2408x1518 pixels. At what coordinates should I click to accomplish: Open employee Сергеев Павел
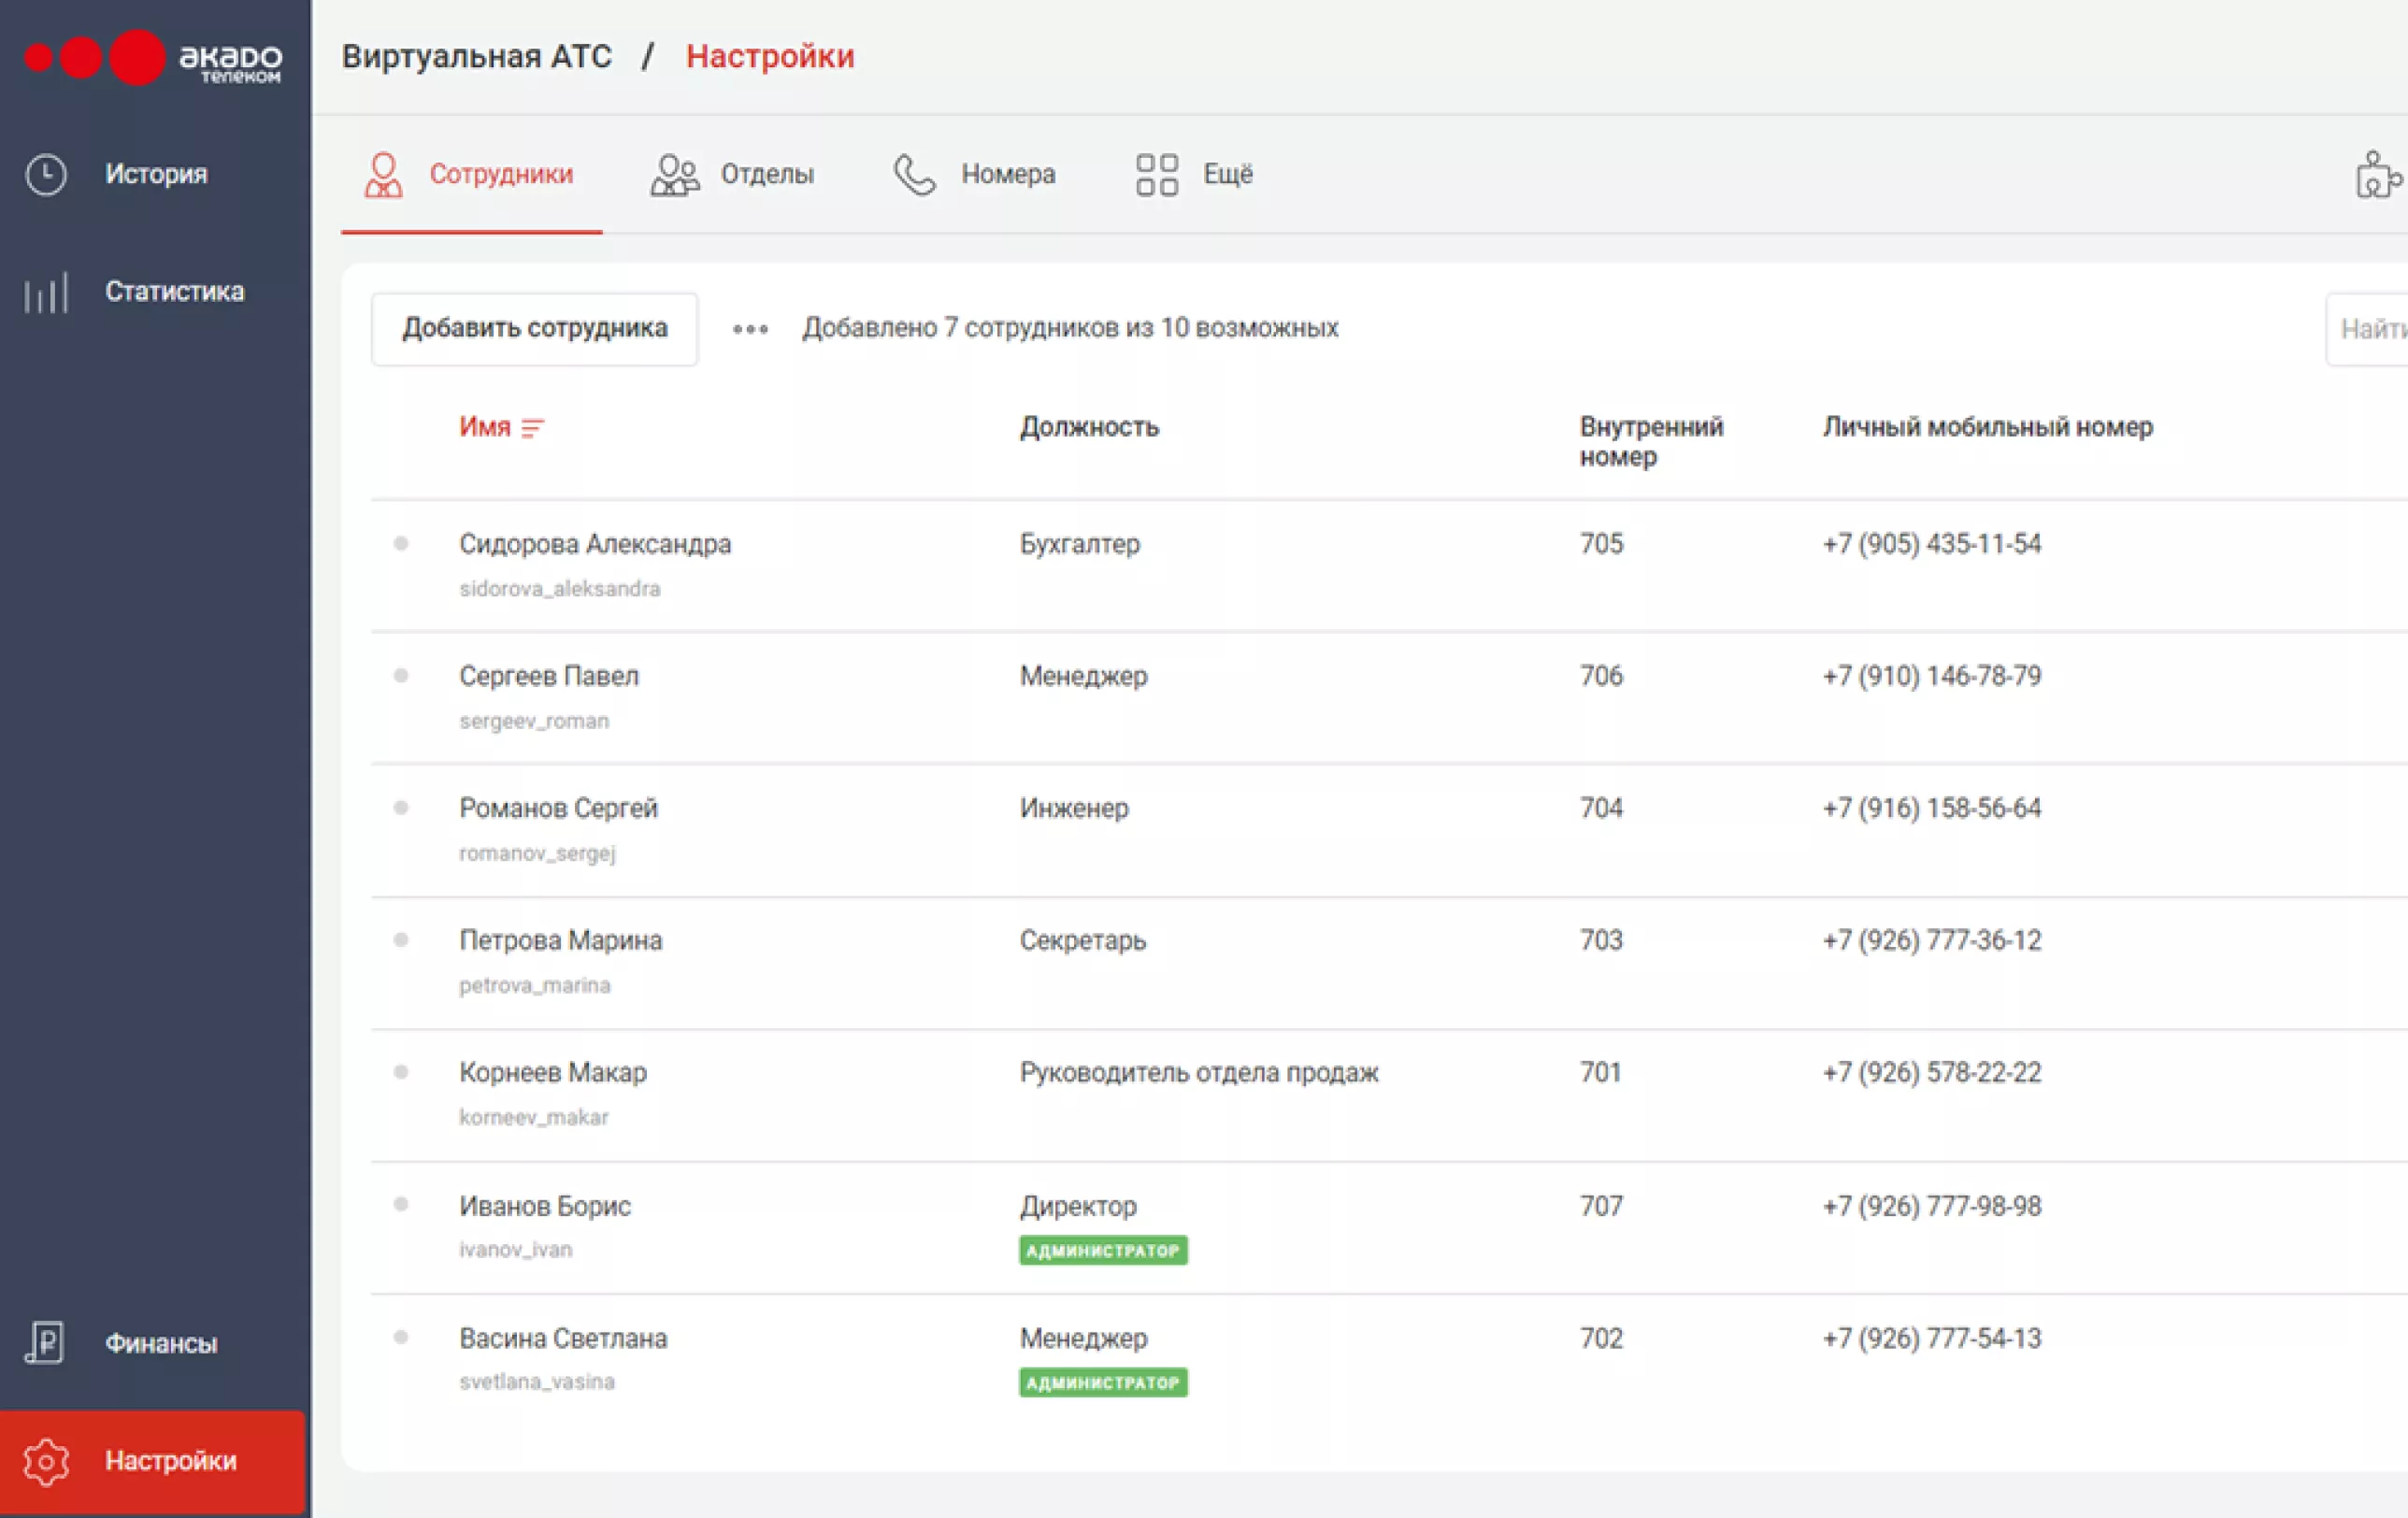click(549, 676)
